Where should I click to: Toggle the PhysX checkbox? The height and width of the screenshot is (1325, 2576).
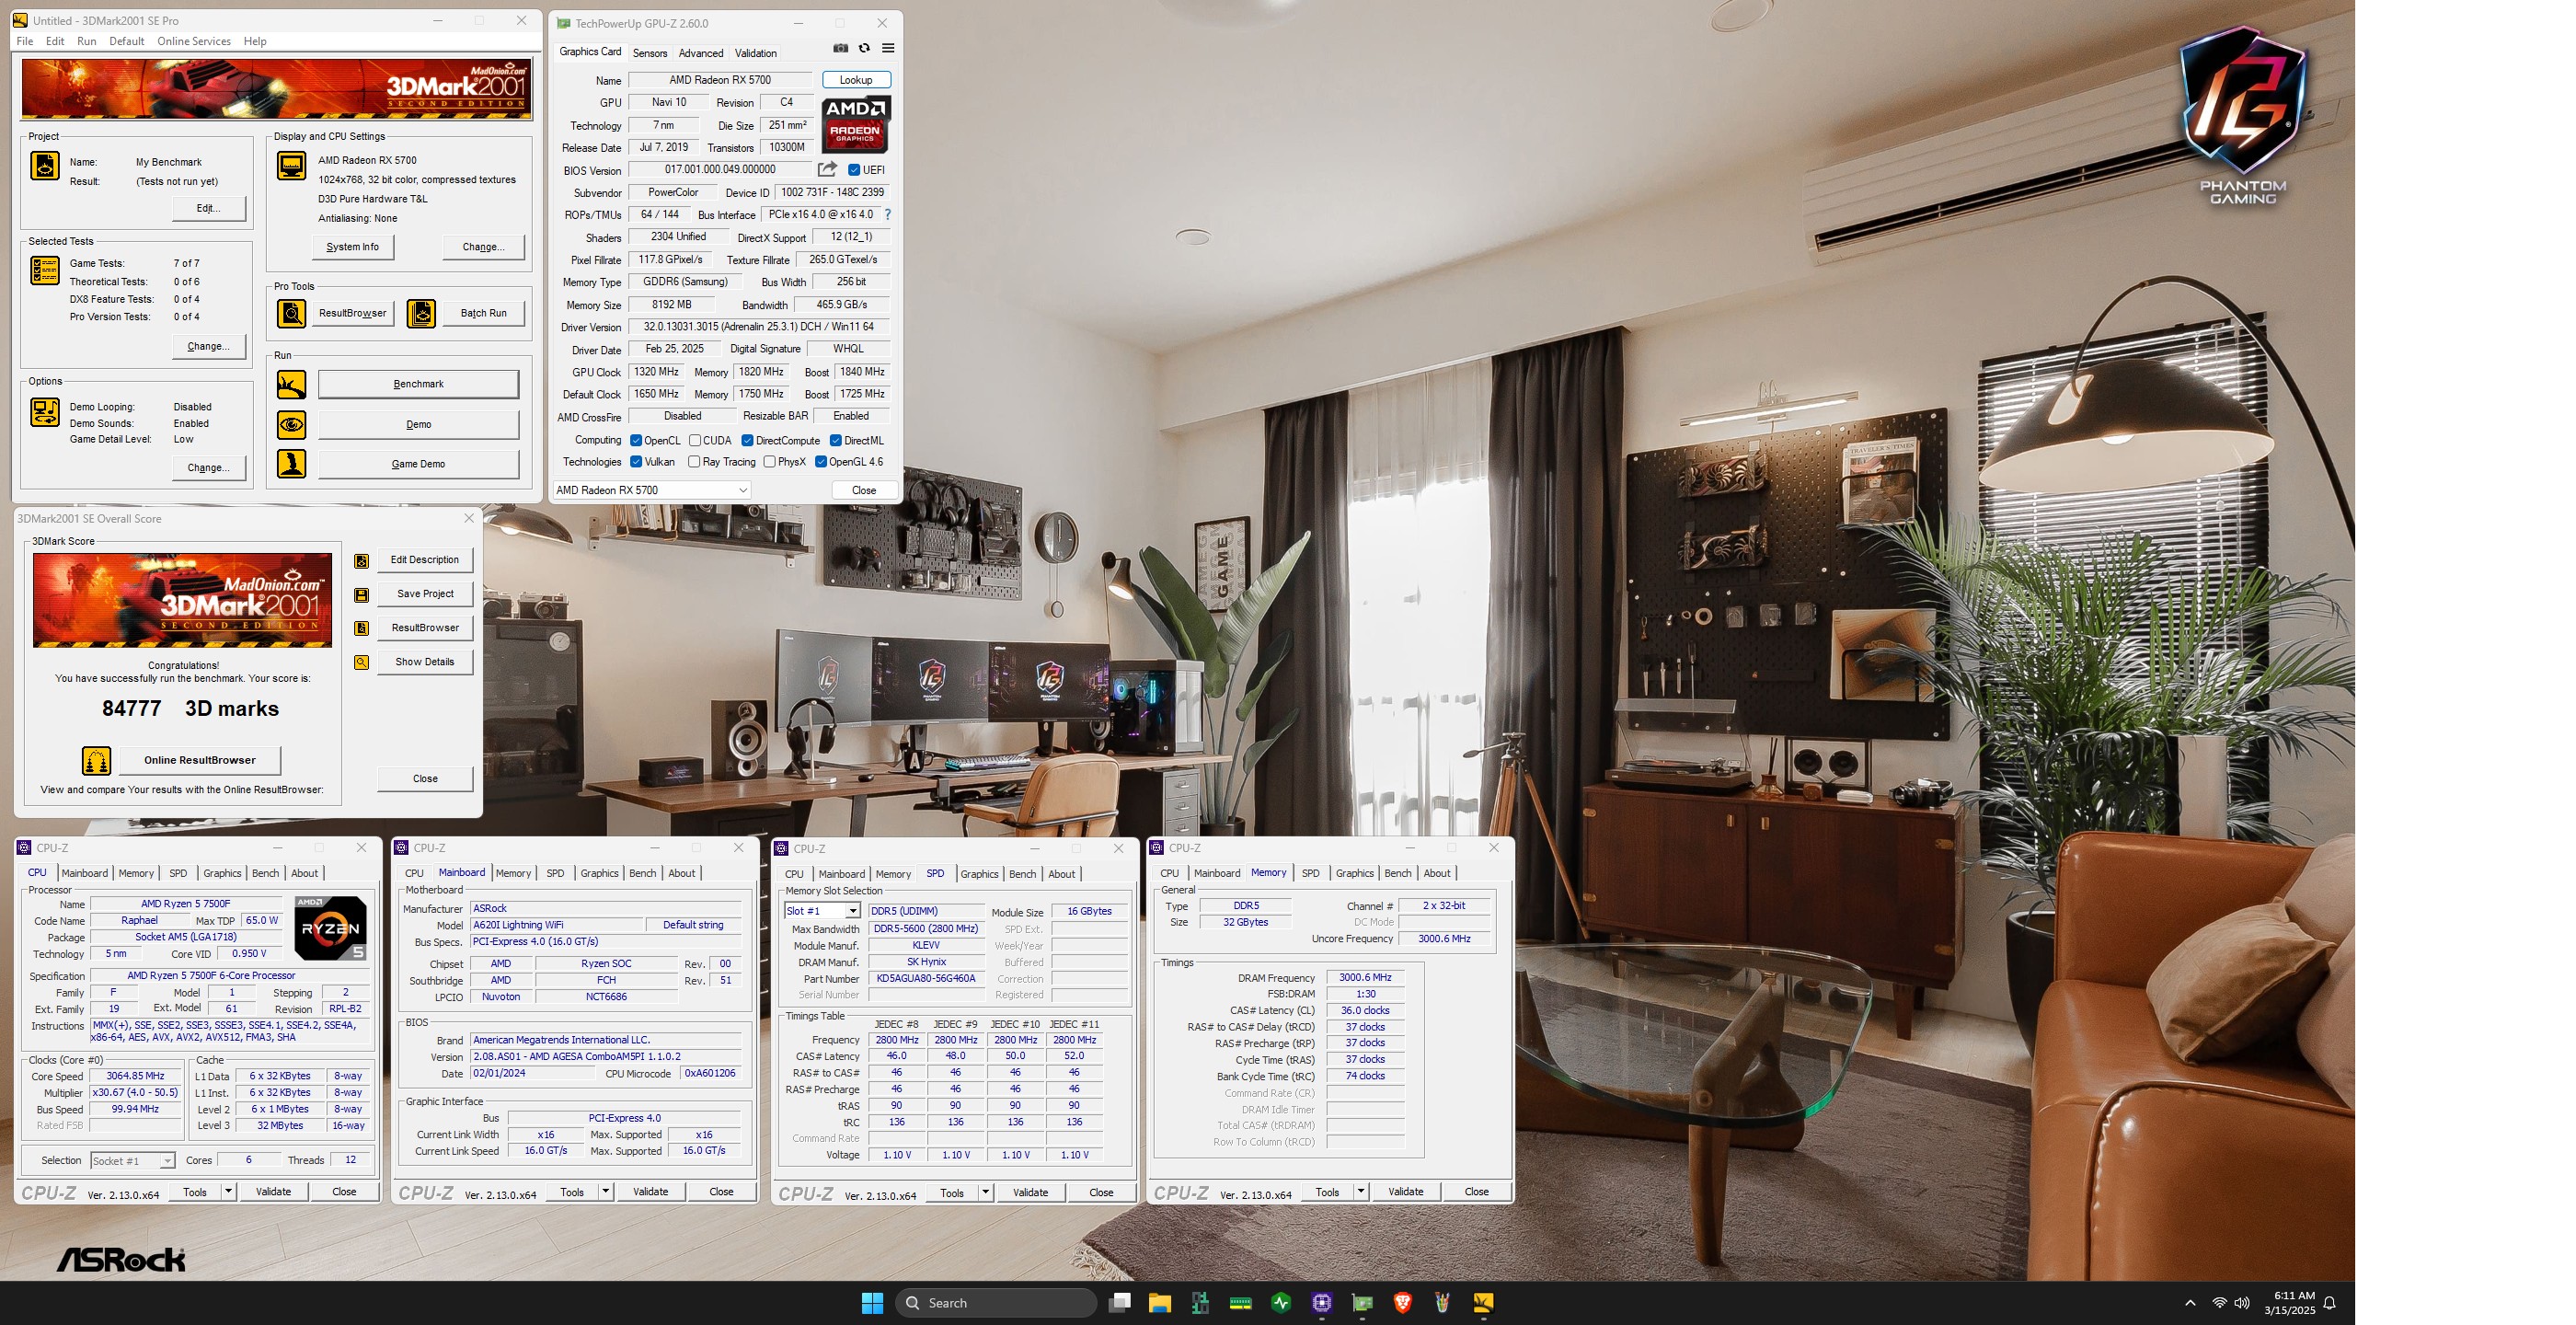tap(769, 462)
